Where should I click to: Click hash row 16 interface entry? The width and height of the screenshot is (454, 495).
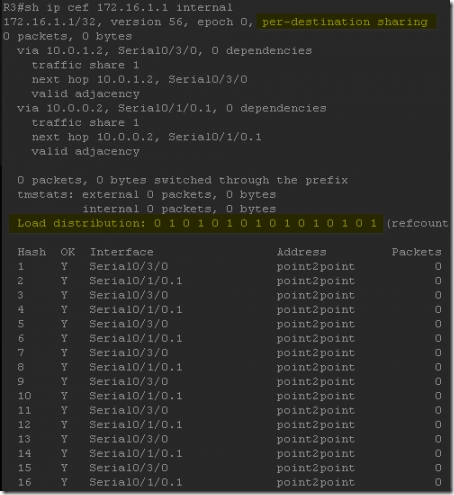(136, 482)
